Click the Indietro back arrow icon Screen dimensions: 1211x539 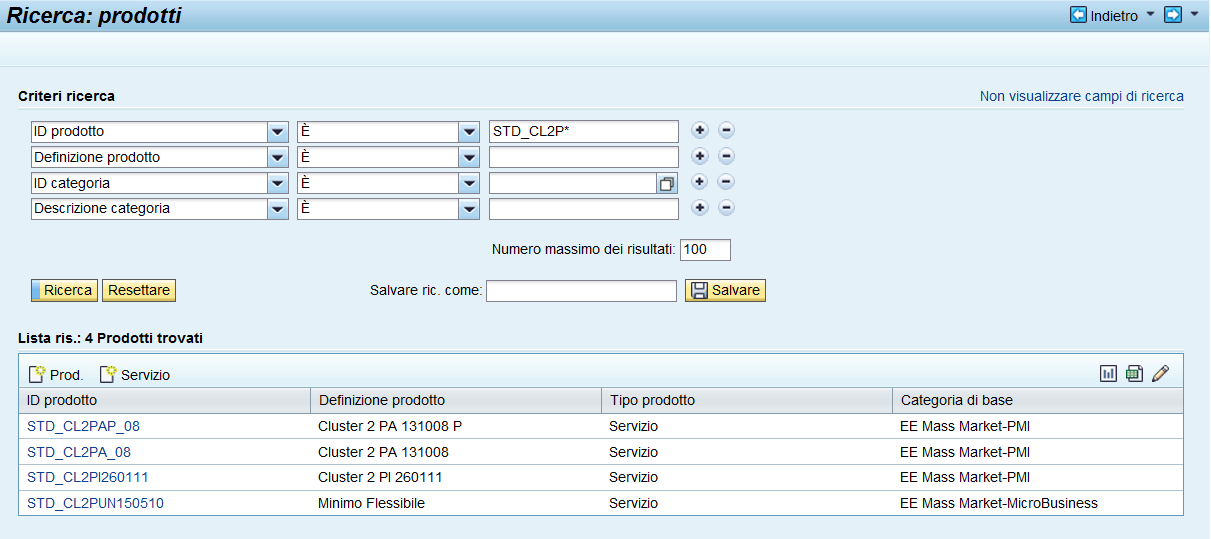(x=1079, y=15)
